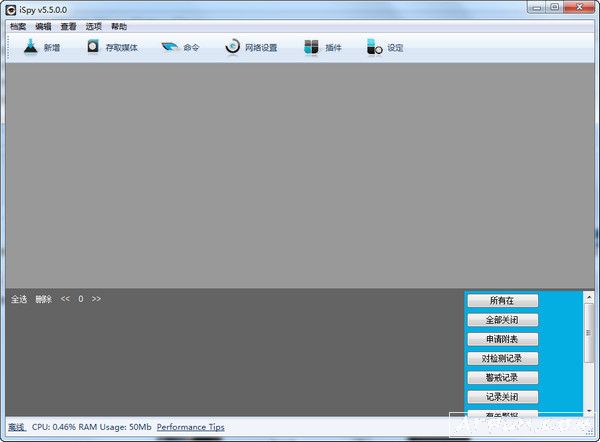Image resolution: width=600 pixels, height=442 pixels.
Task: Click the 命令 commands icon
Action: pyautogui.click(x=170, y=47)
